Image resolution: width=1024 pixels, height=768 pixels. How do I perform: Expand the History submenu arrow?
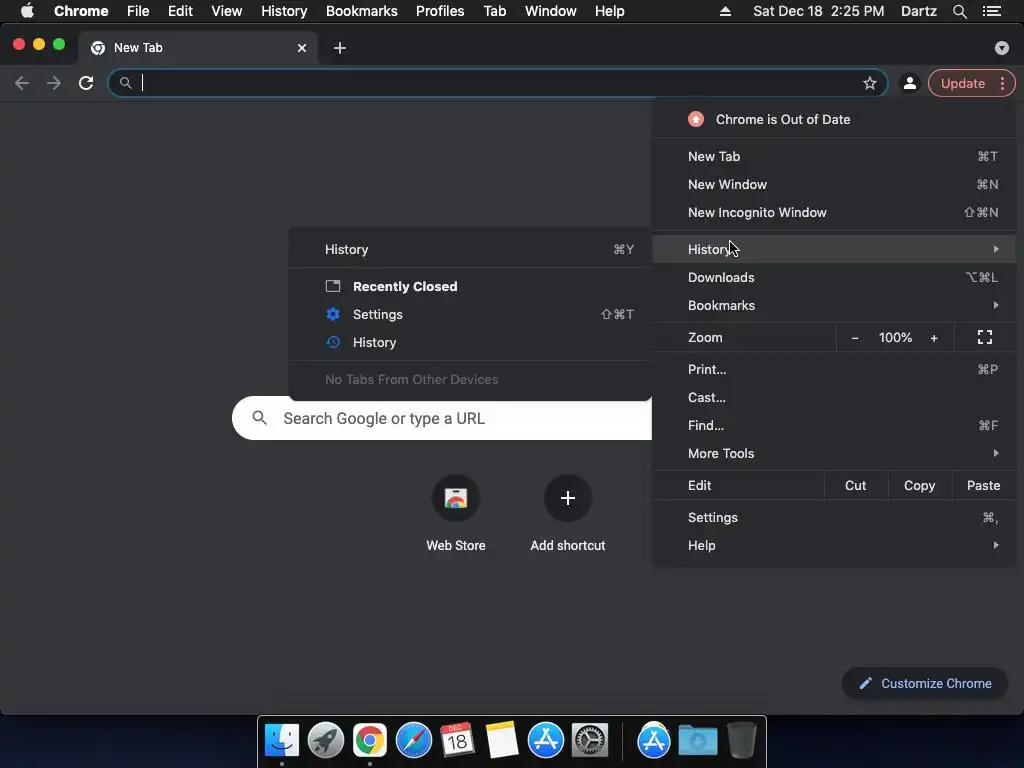995,249
